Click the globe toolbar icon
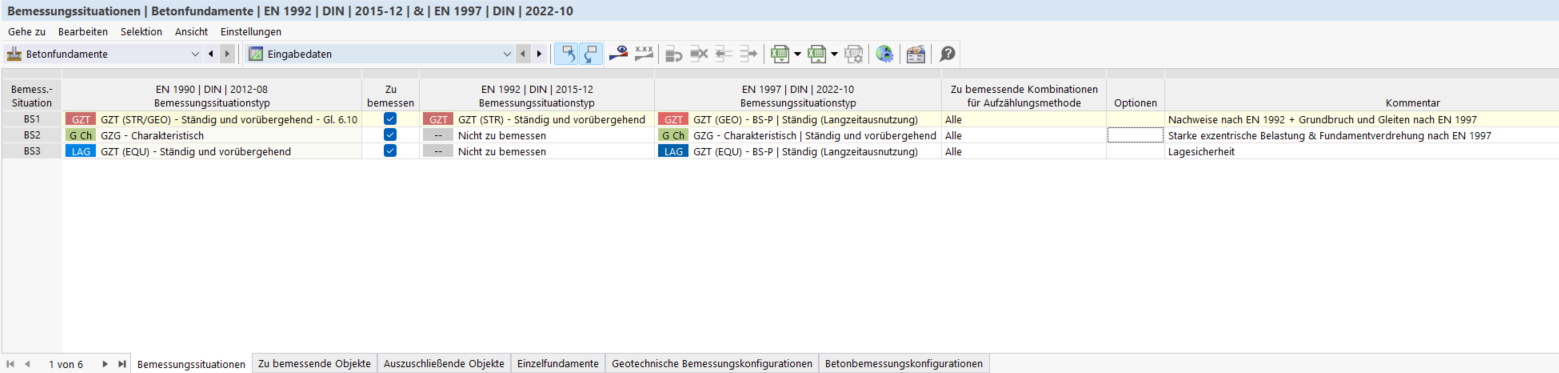The image size is (1559, 373). tap(884, 54)
